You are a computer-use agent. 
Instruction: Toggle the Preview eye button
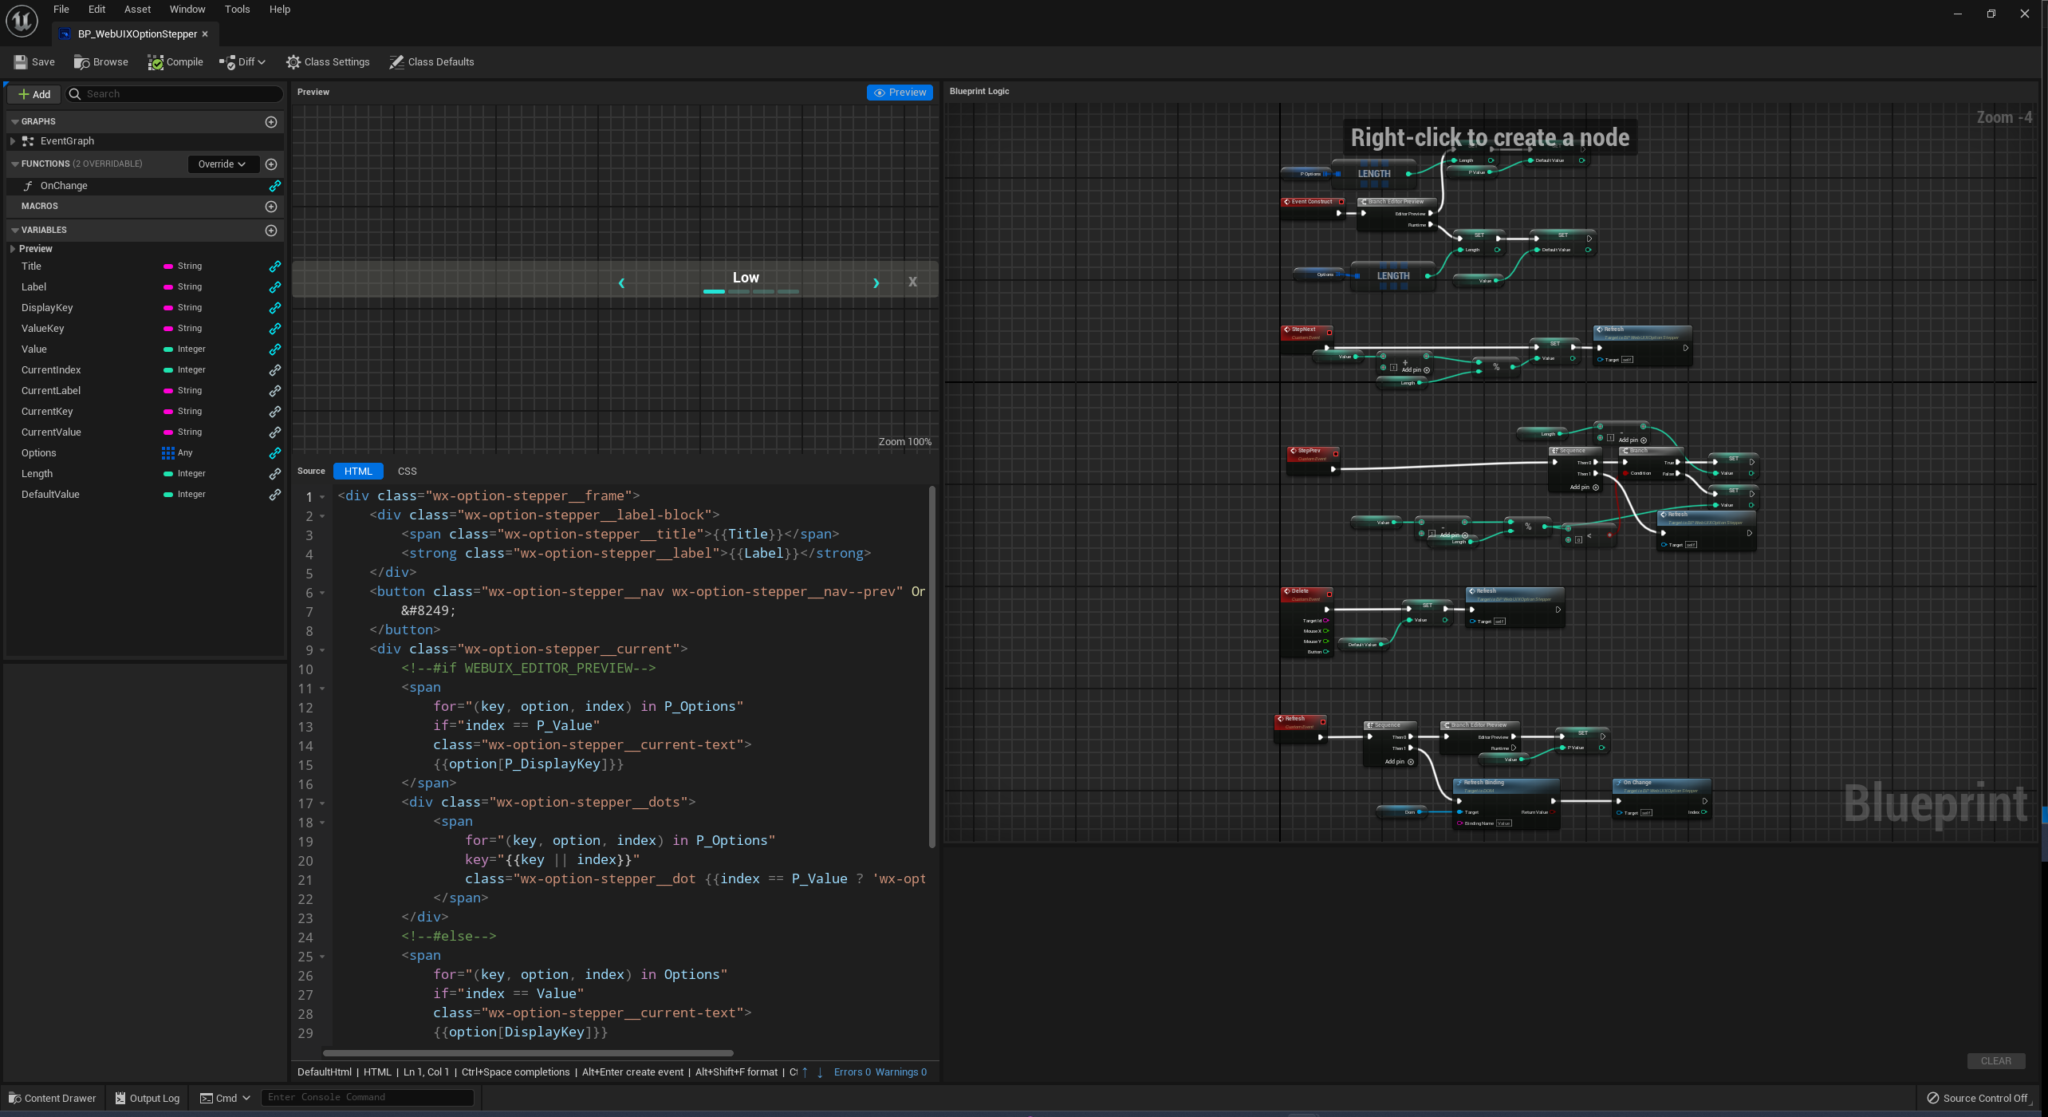(900, 92)
